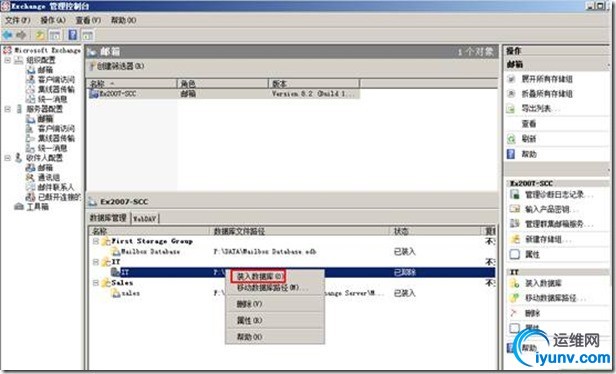This screenshot has width=616, height=374.
Task: Select 通讯组 in the tree
Action: coord(49,178)
